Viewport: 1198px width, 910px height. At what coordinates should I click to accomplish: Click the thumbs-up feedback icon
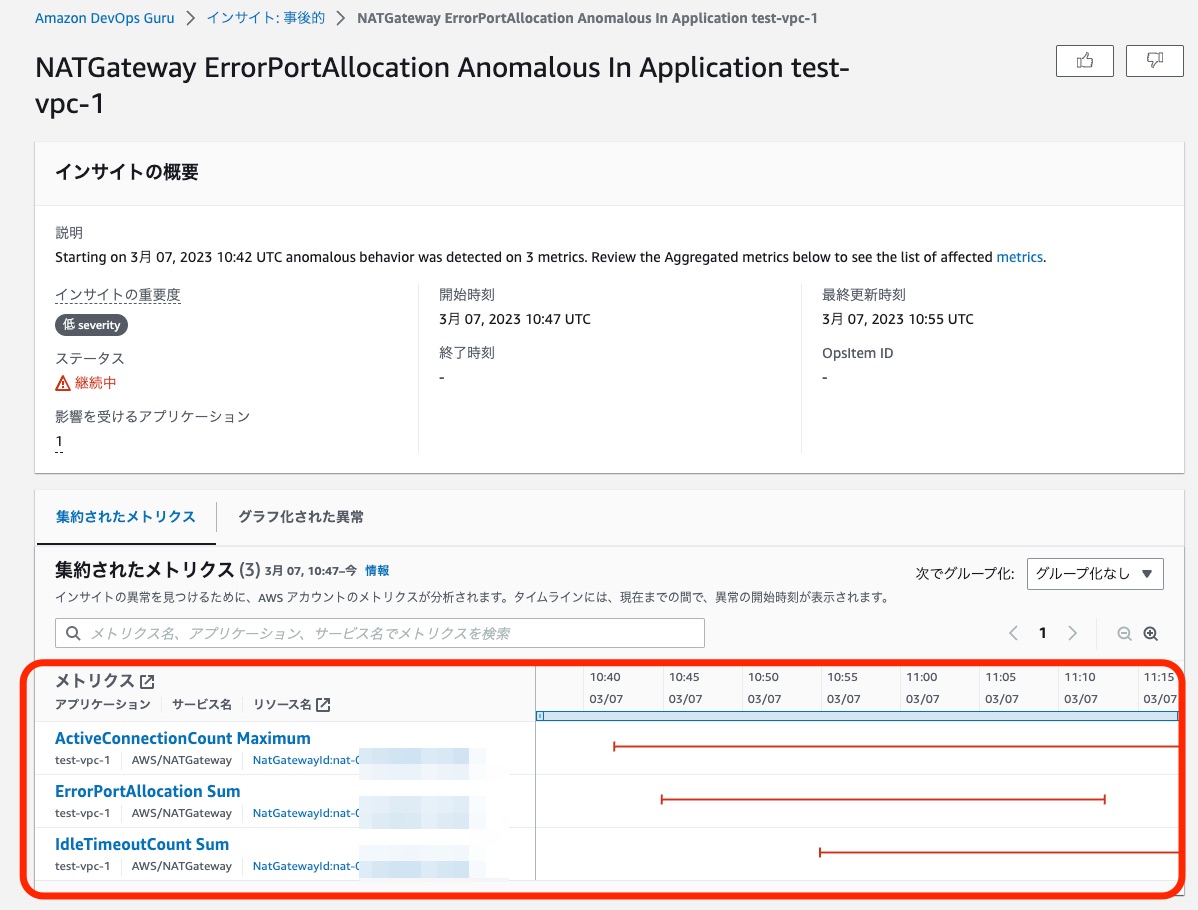[1084, 60]
